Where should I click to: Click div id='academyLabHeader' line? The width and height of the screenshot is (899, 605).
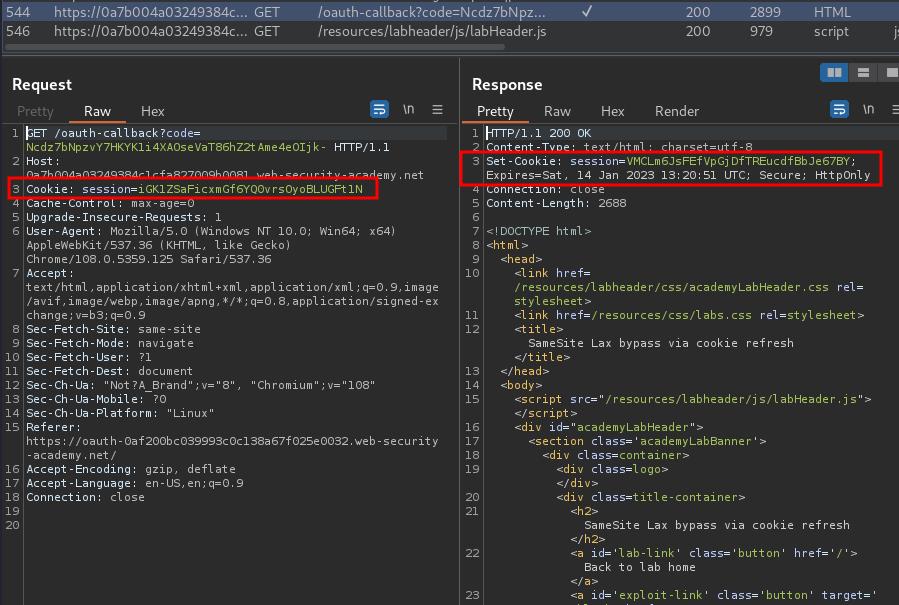pyautogui.click(x=608, y=427)
